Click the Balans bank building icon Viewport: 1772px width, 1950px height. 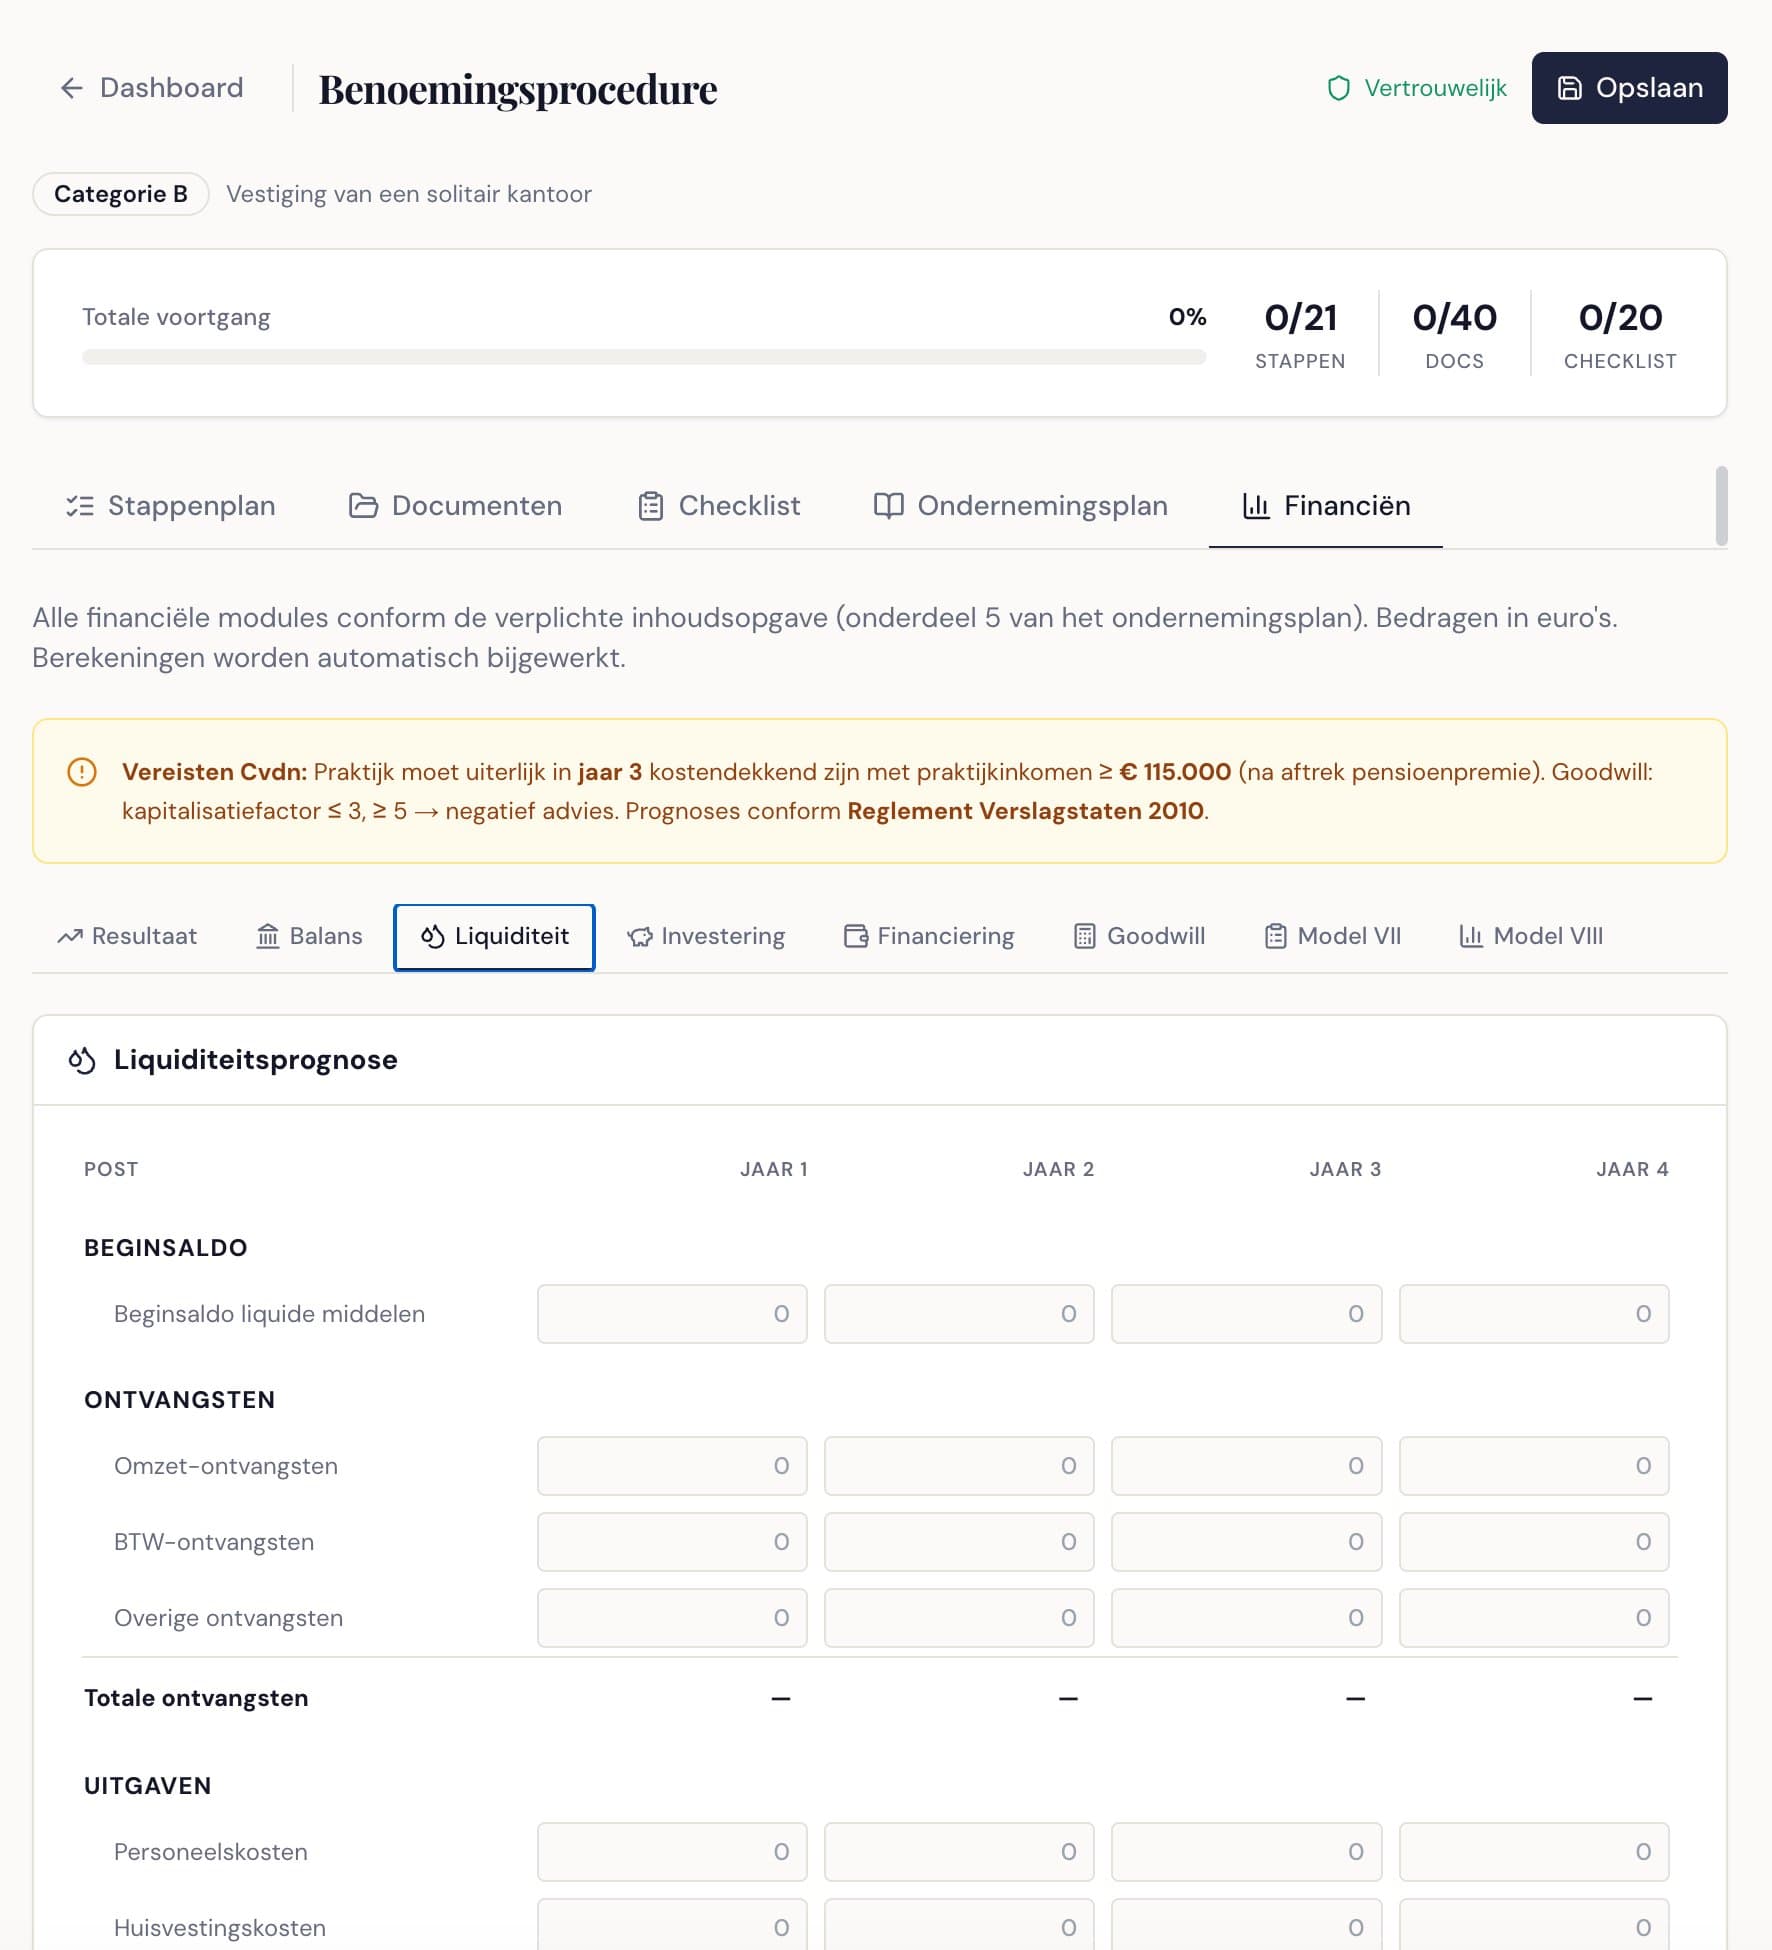(268, 937)
